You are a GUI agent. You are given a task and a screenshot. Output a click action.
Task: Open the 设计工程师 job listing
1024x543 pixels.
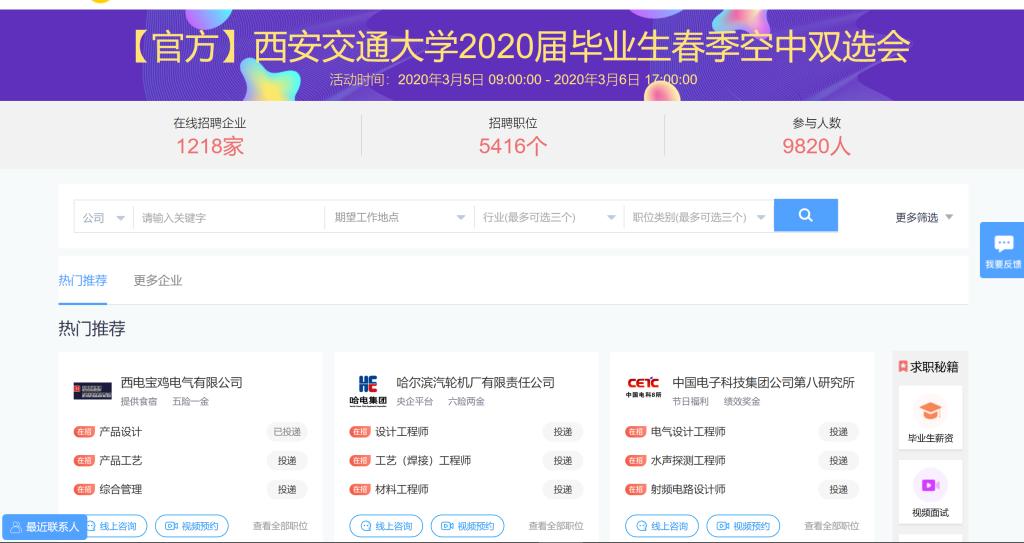402,432
